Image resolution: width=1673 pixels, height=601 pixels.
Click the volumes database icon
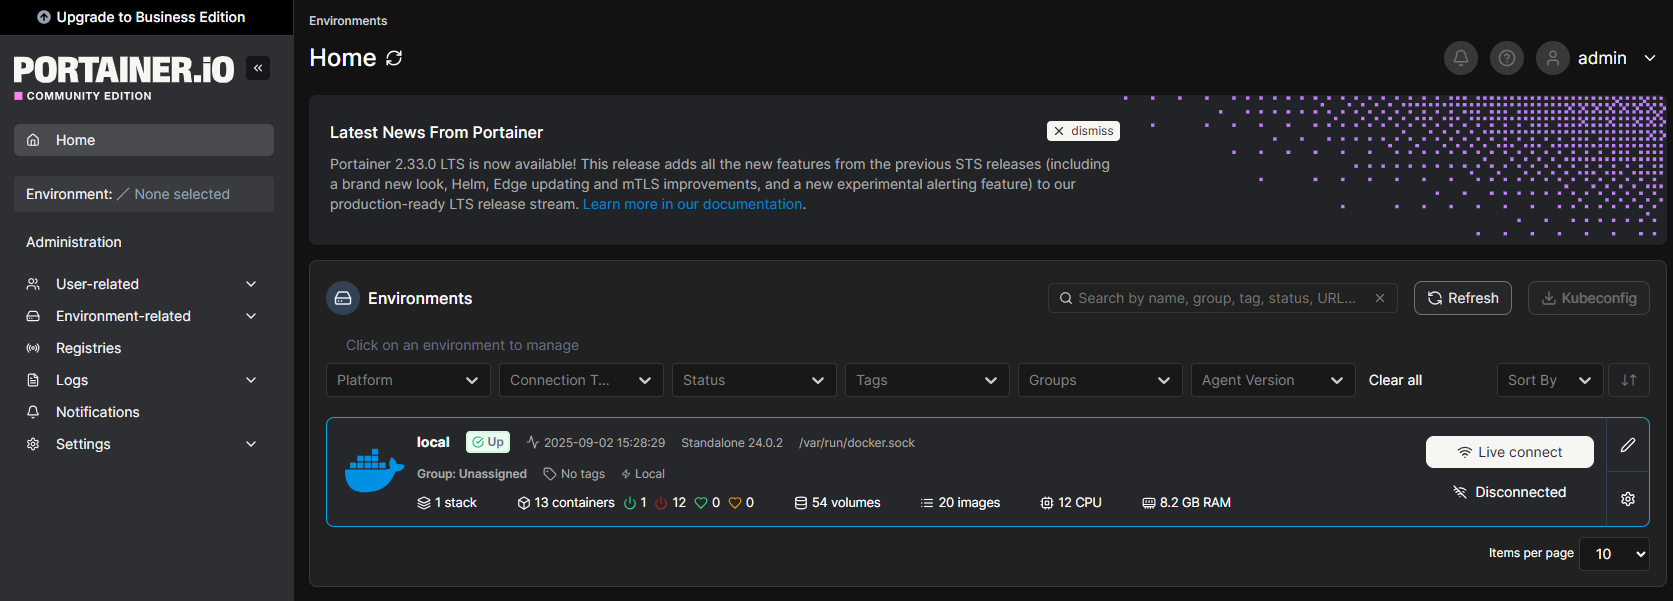point(800,503)
